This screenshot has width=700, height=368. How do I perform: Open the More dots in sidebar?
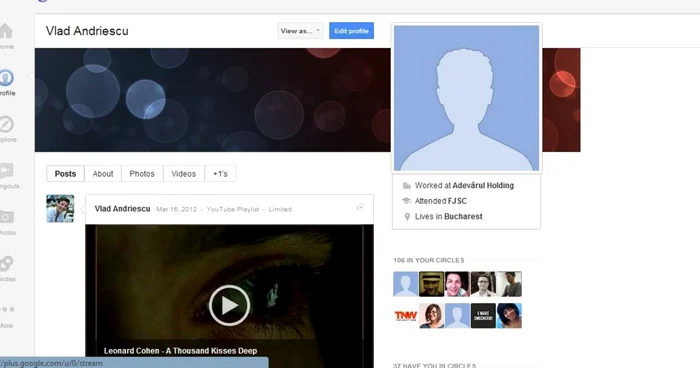click(x=7, y=309)
